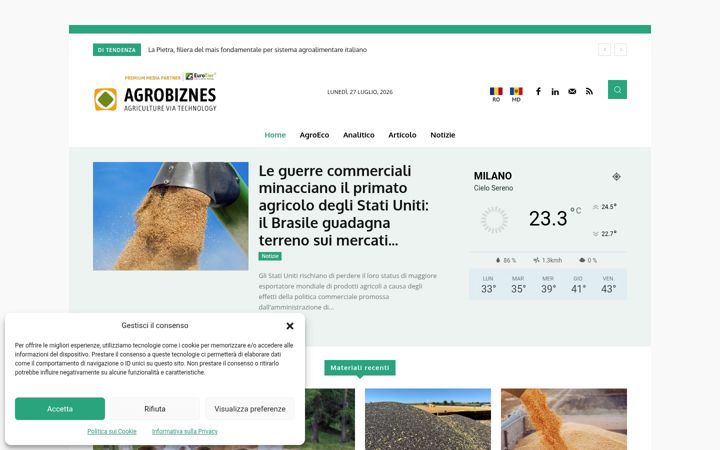Open the RSS feed icon
The height and width of the screenshot is (450, 720).
(x=589, y=91)
